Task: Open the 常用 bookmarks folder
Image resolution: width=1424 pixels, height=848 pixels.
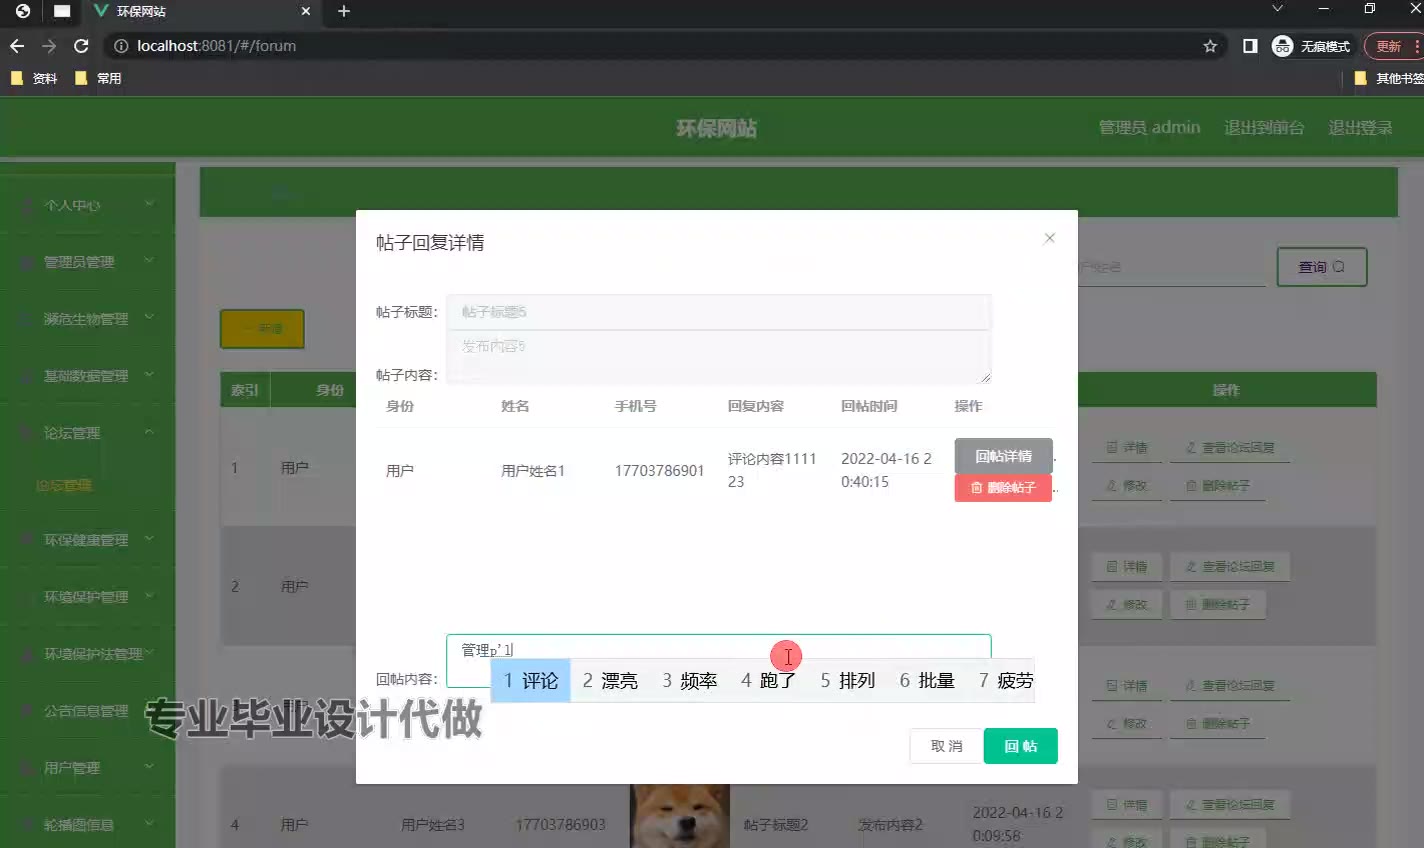Action: (98, 78)
